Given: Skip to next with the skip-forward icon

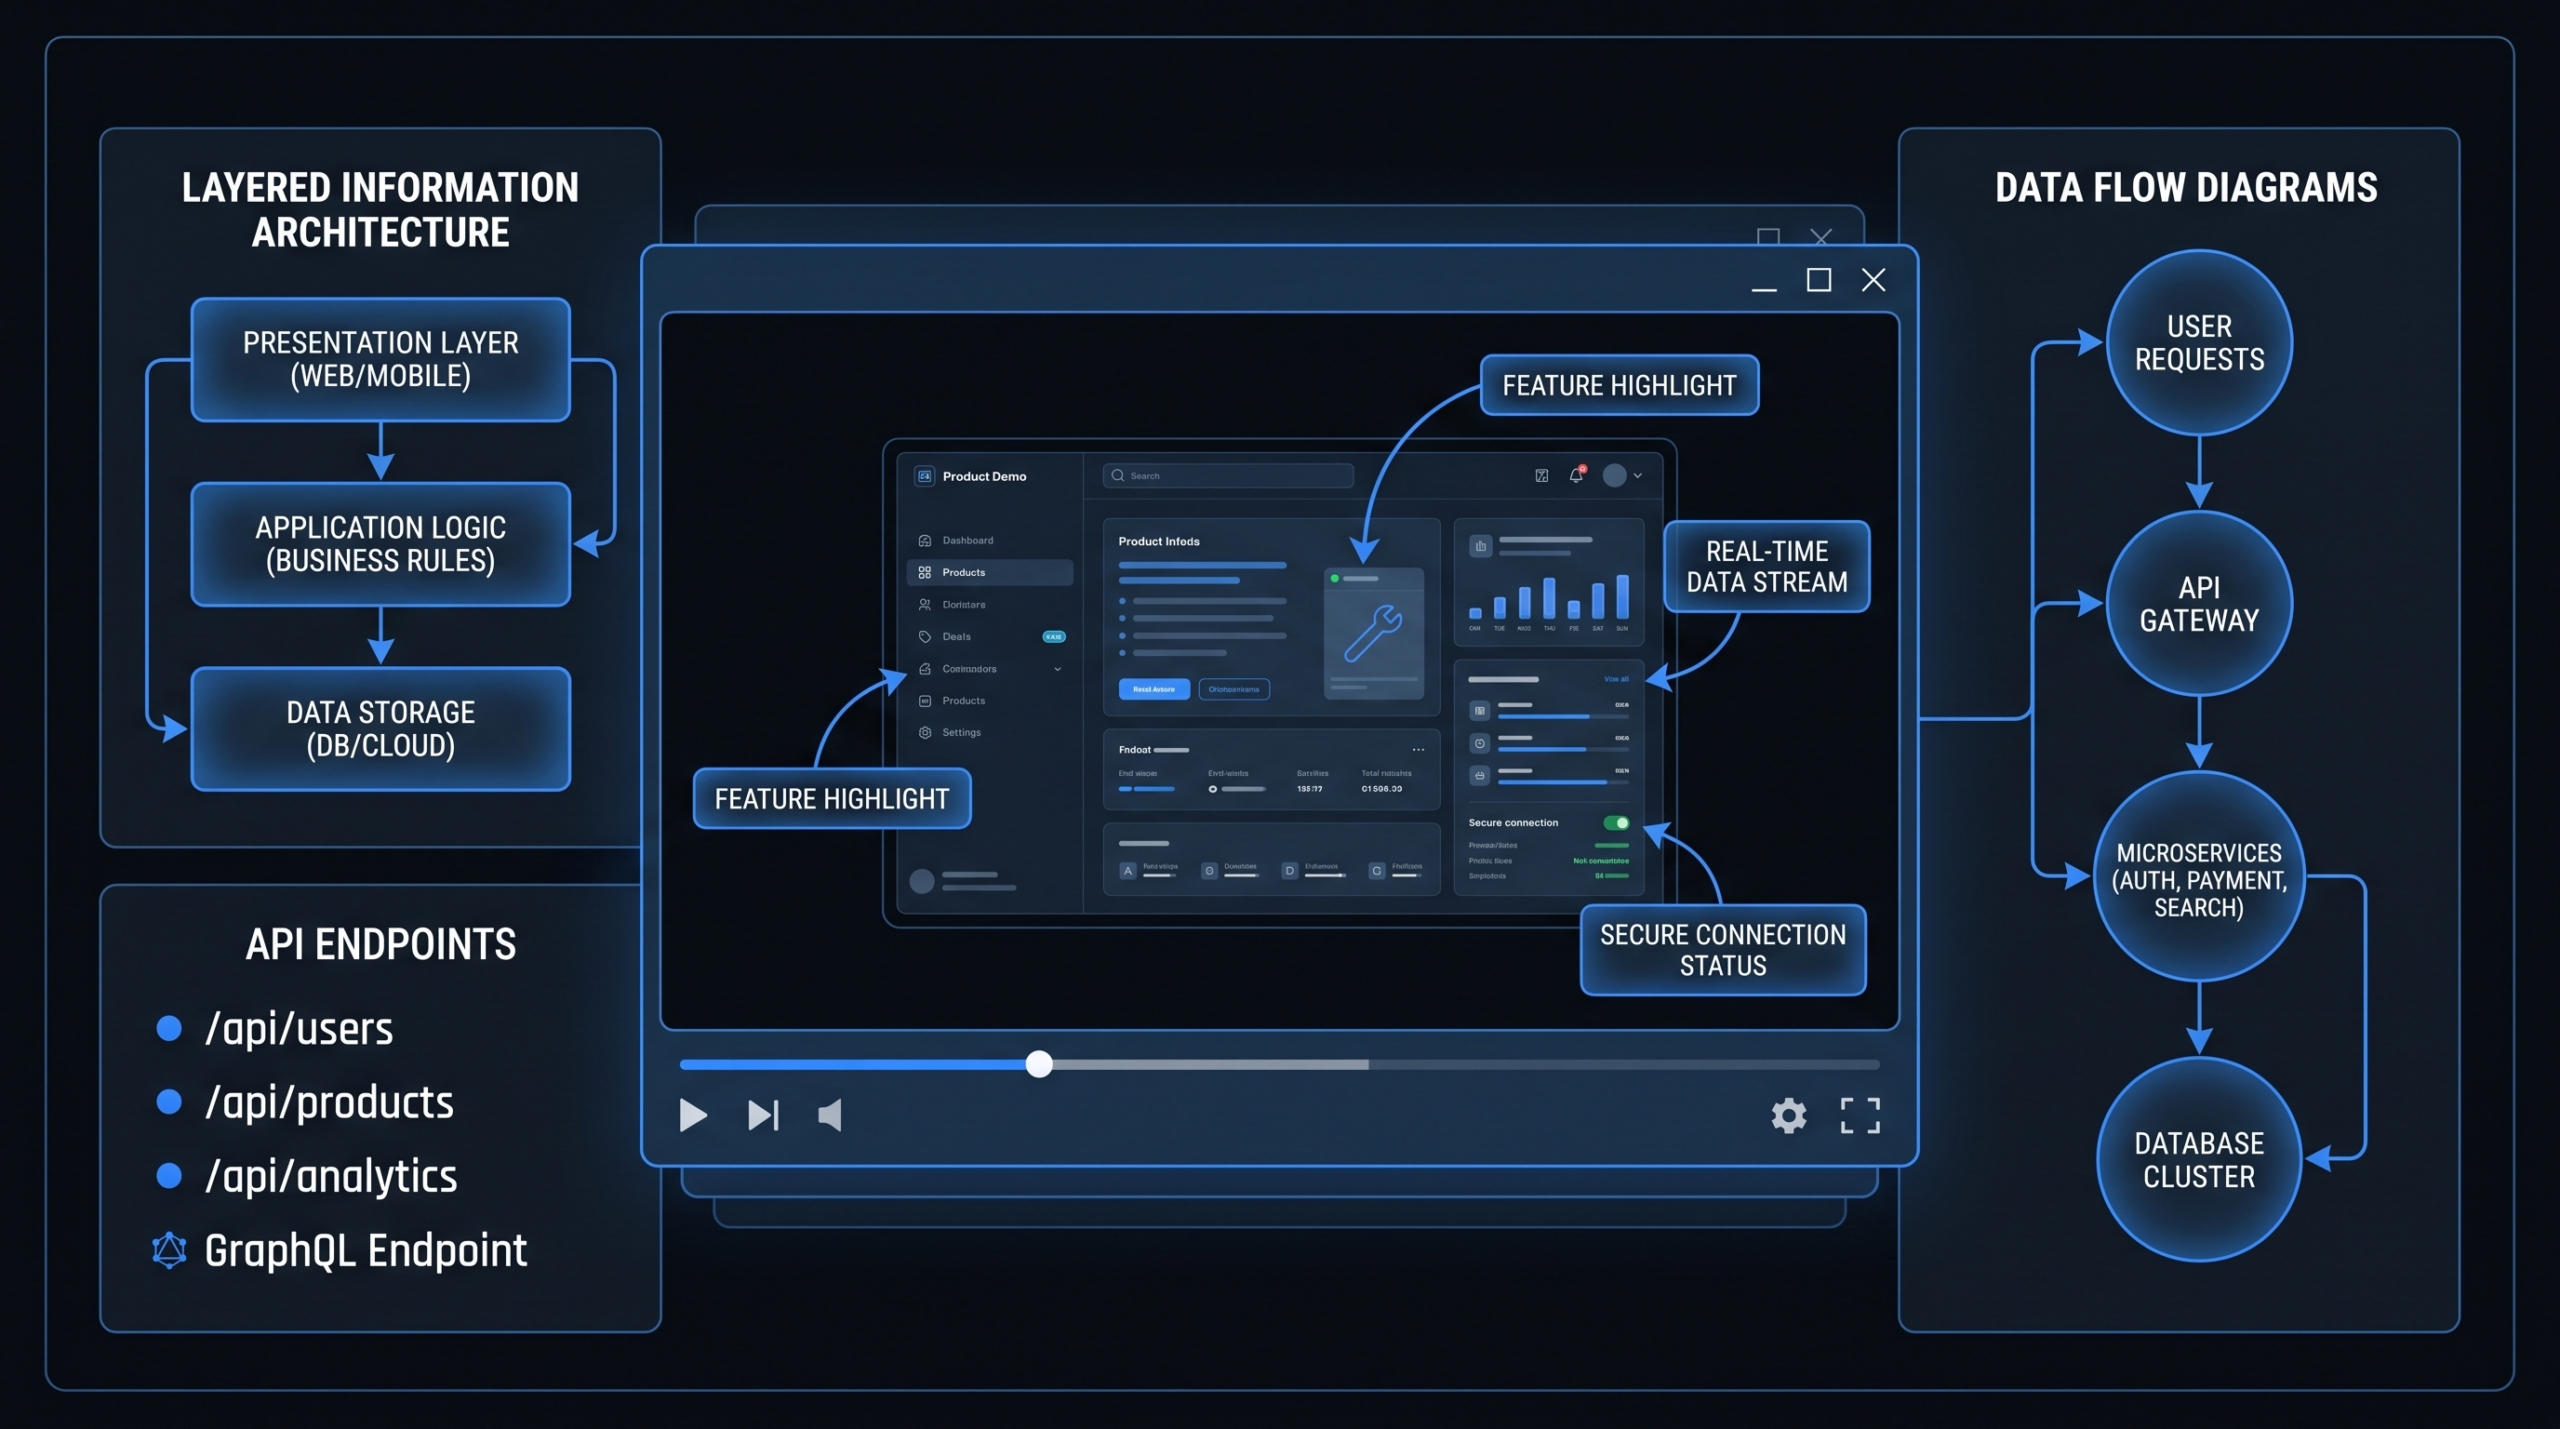Looking at the screenshot, I should [763, 1114].
